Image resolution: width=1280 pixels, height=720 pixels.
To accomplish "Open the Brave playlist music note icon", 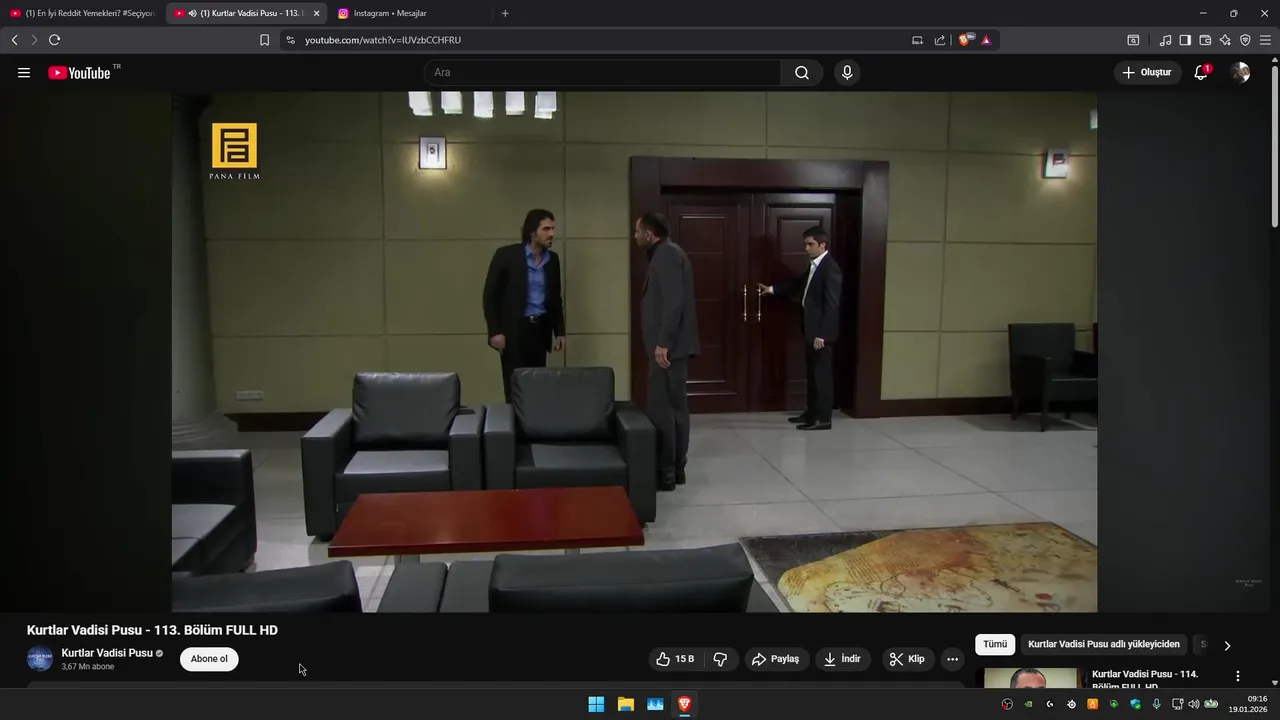I will pos(1165,40).
